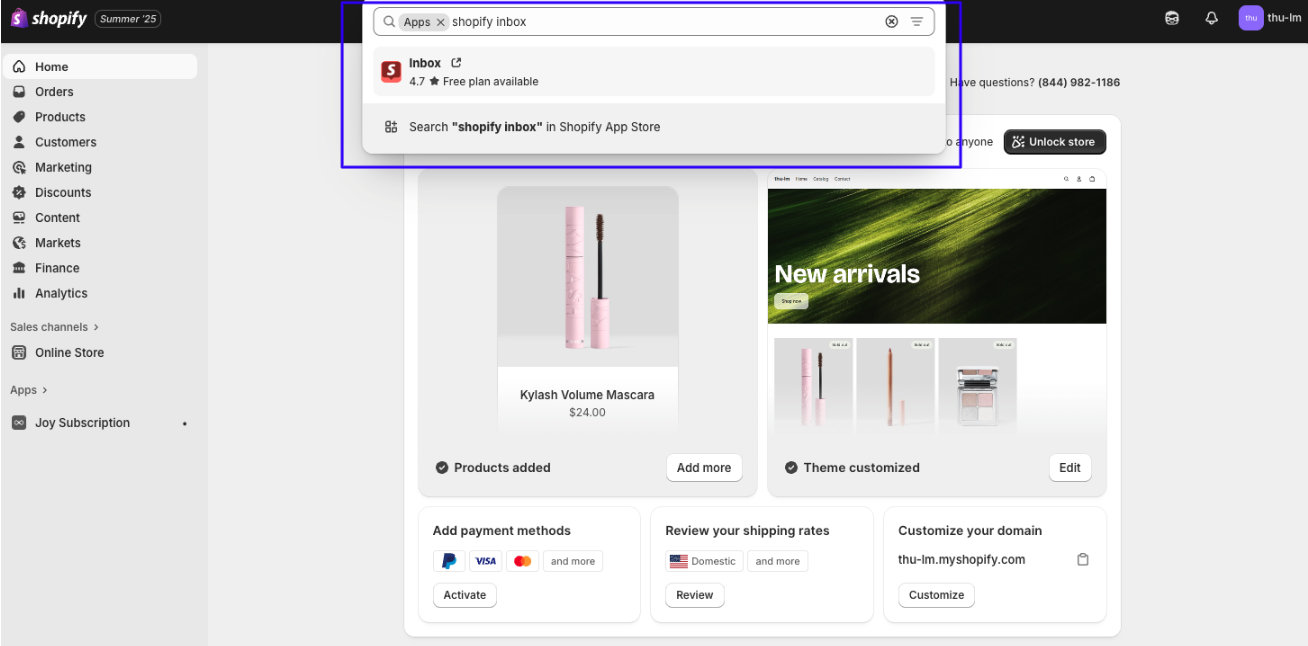The image size is (1308, 646).
Task: Click the Inbox app red icon
Action: (x=391, y=72)
